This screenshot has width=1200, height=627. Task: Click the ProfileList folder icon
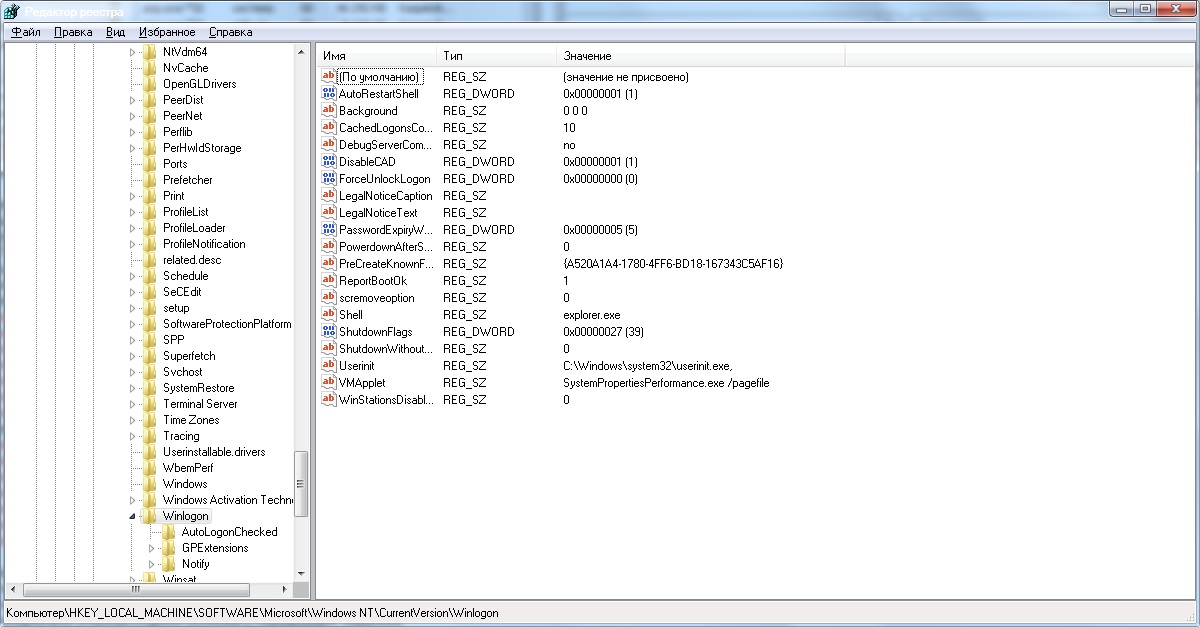[150, 212]
